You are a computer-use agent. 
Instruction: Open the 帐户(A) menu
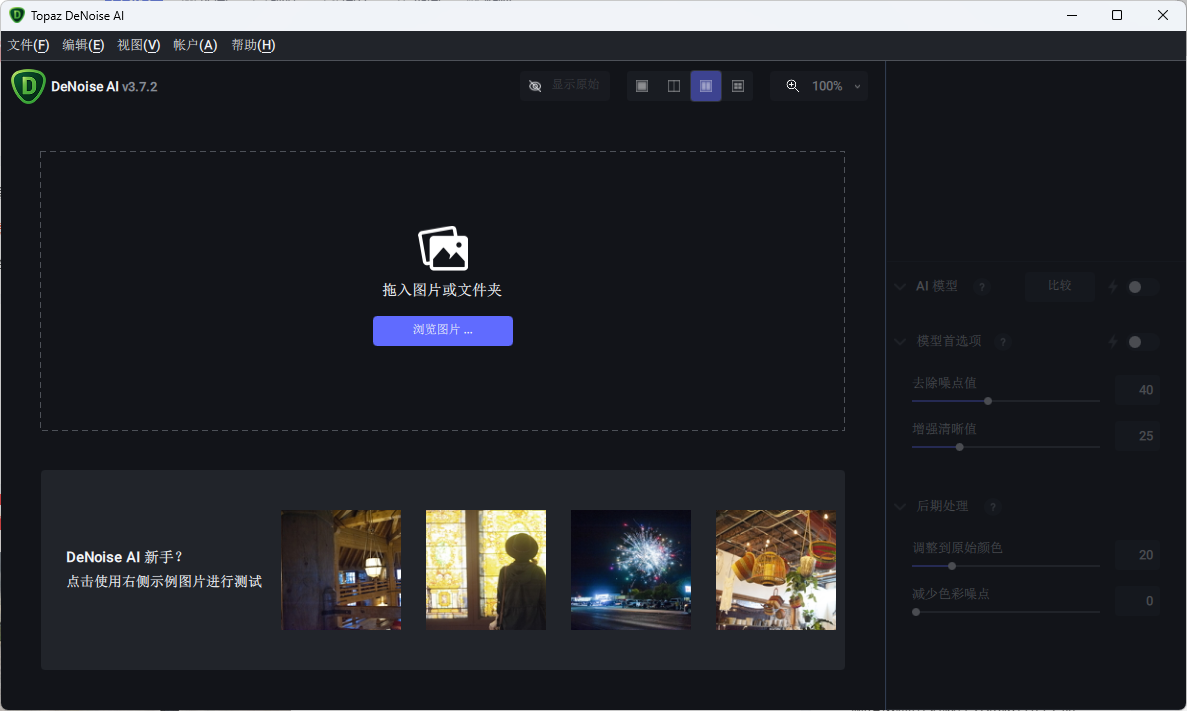click(195, 45)
